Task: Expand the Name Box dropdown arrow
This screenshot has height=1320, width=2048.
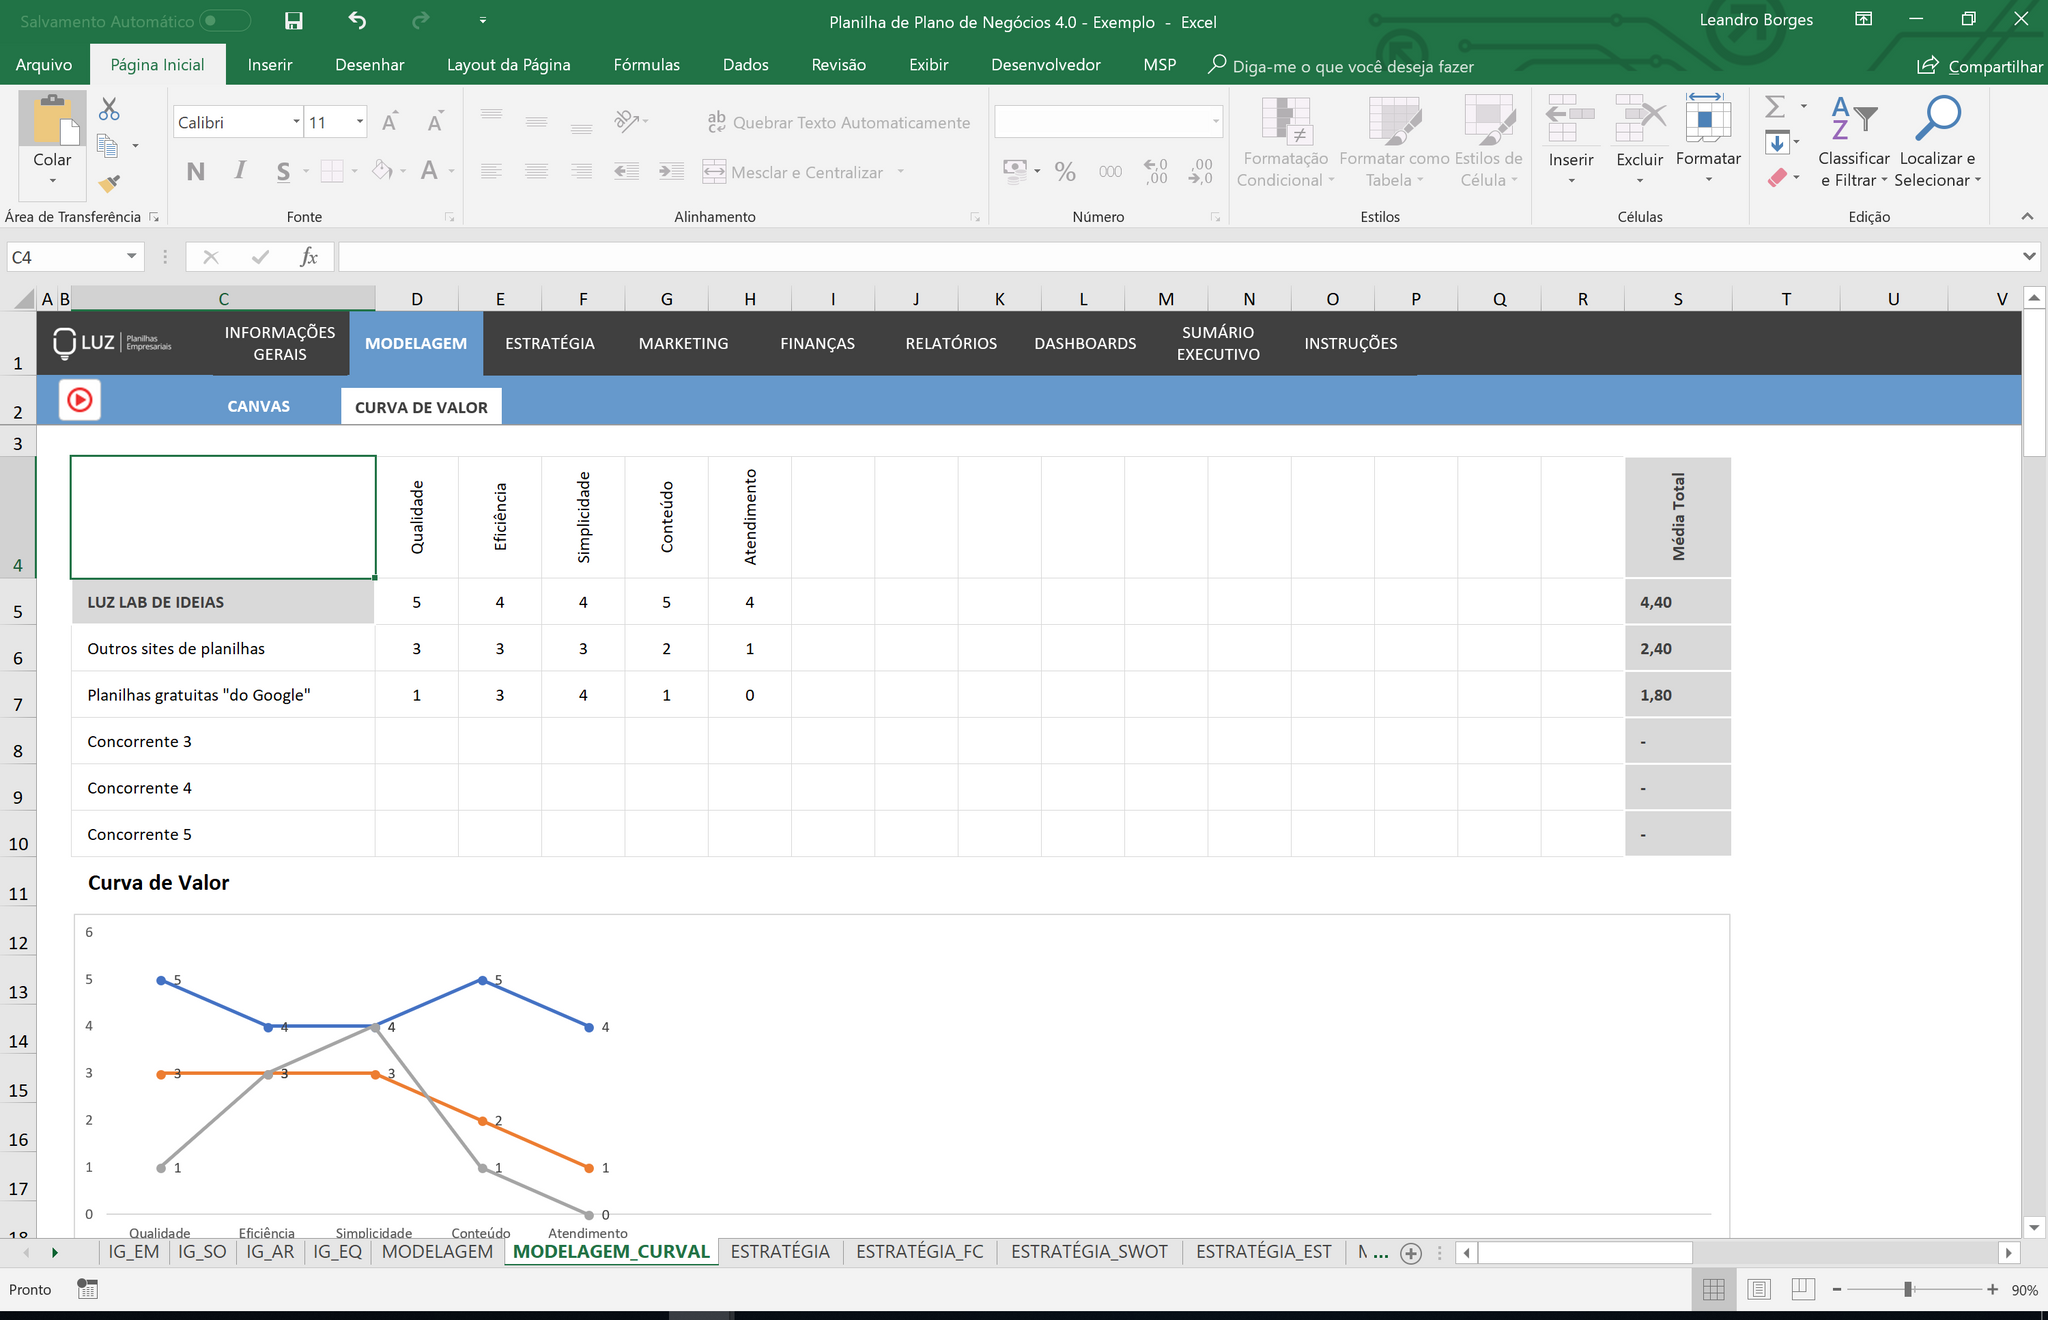Action: pyautogui.click(x=131, y=257)
